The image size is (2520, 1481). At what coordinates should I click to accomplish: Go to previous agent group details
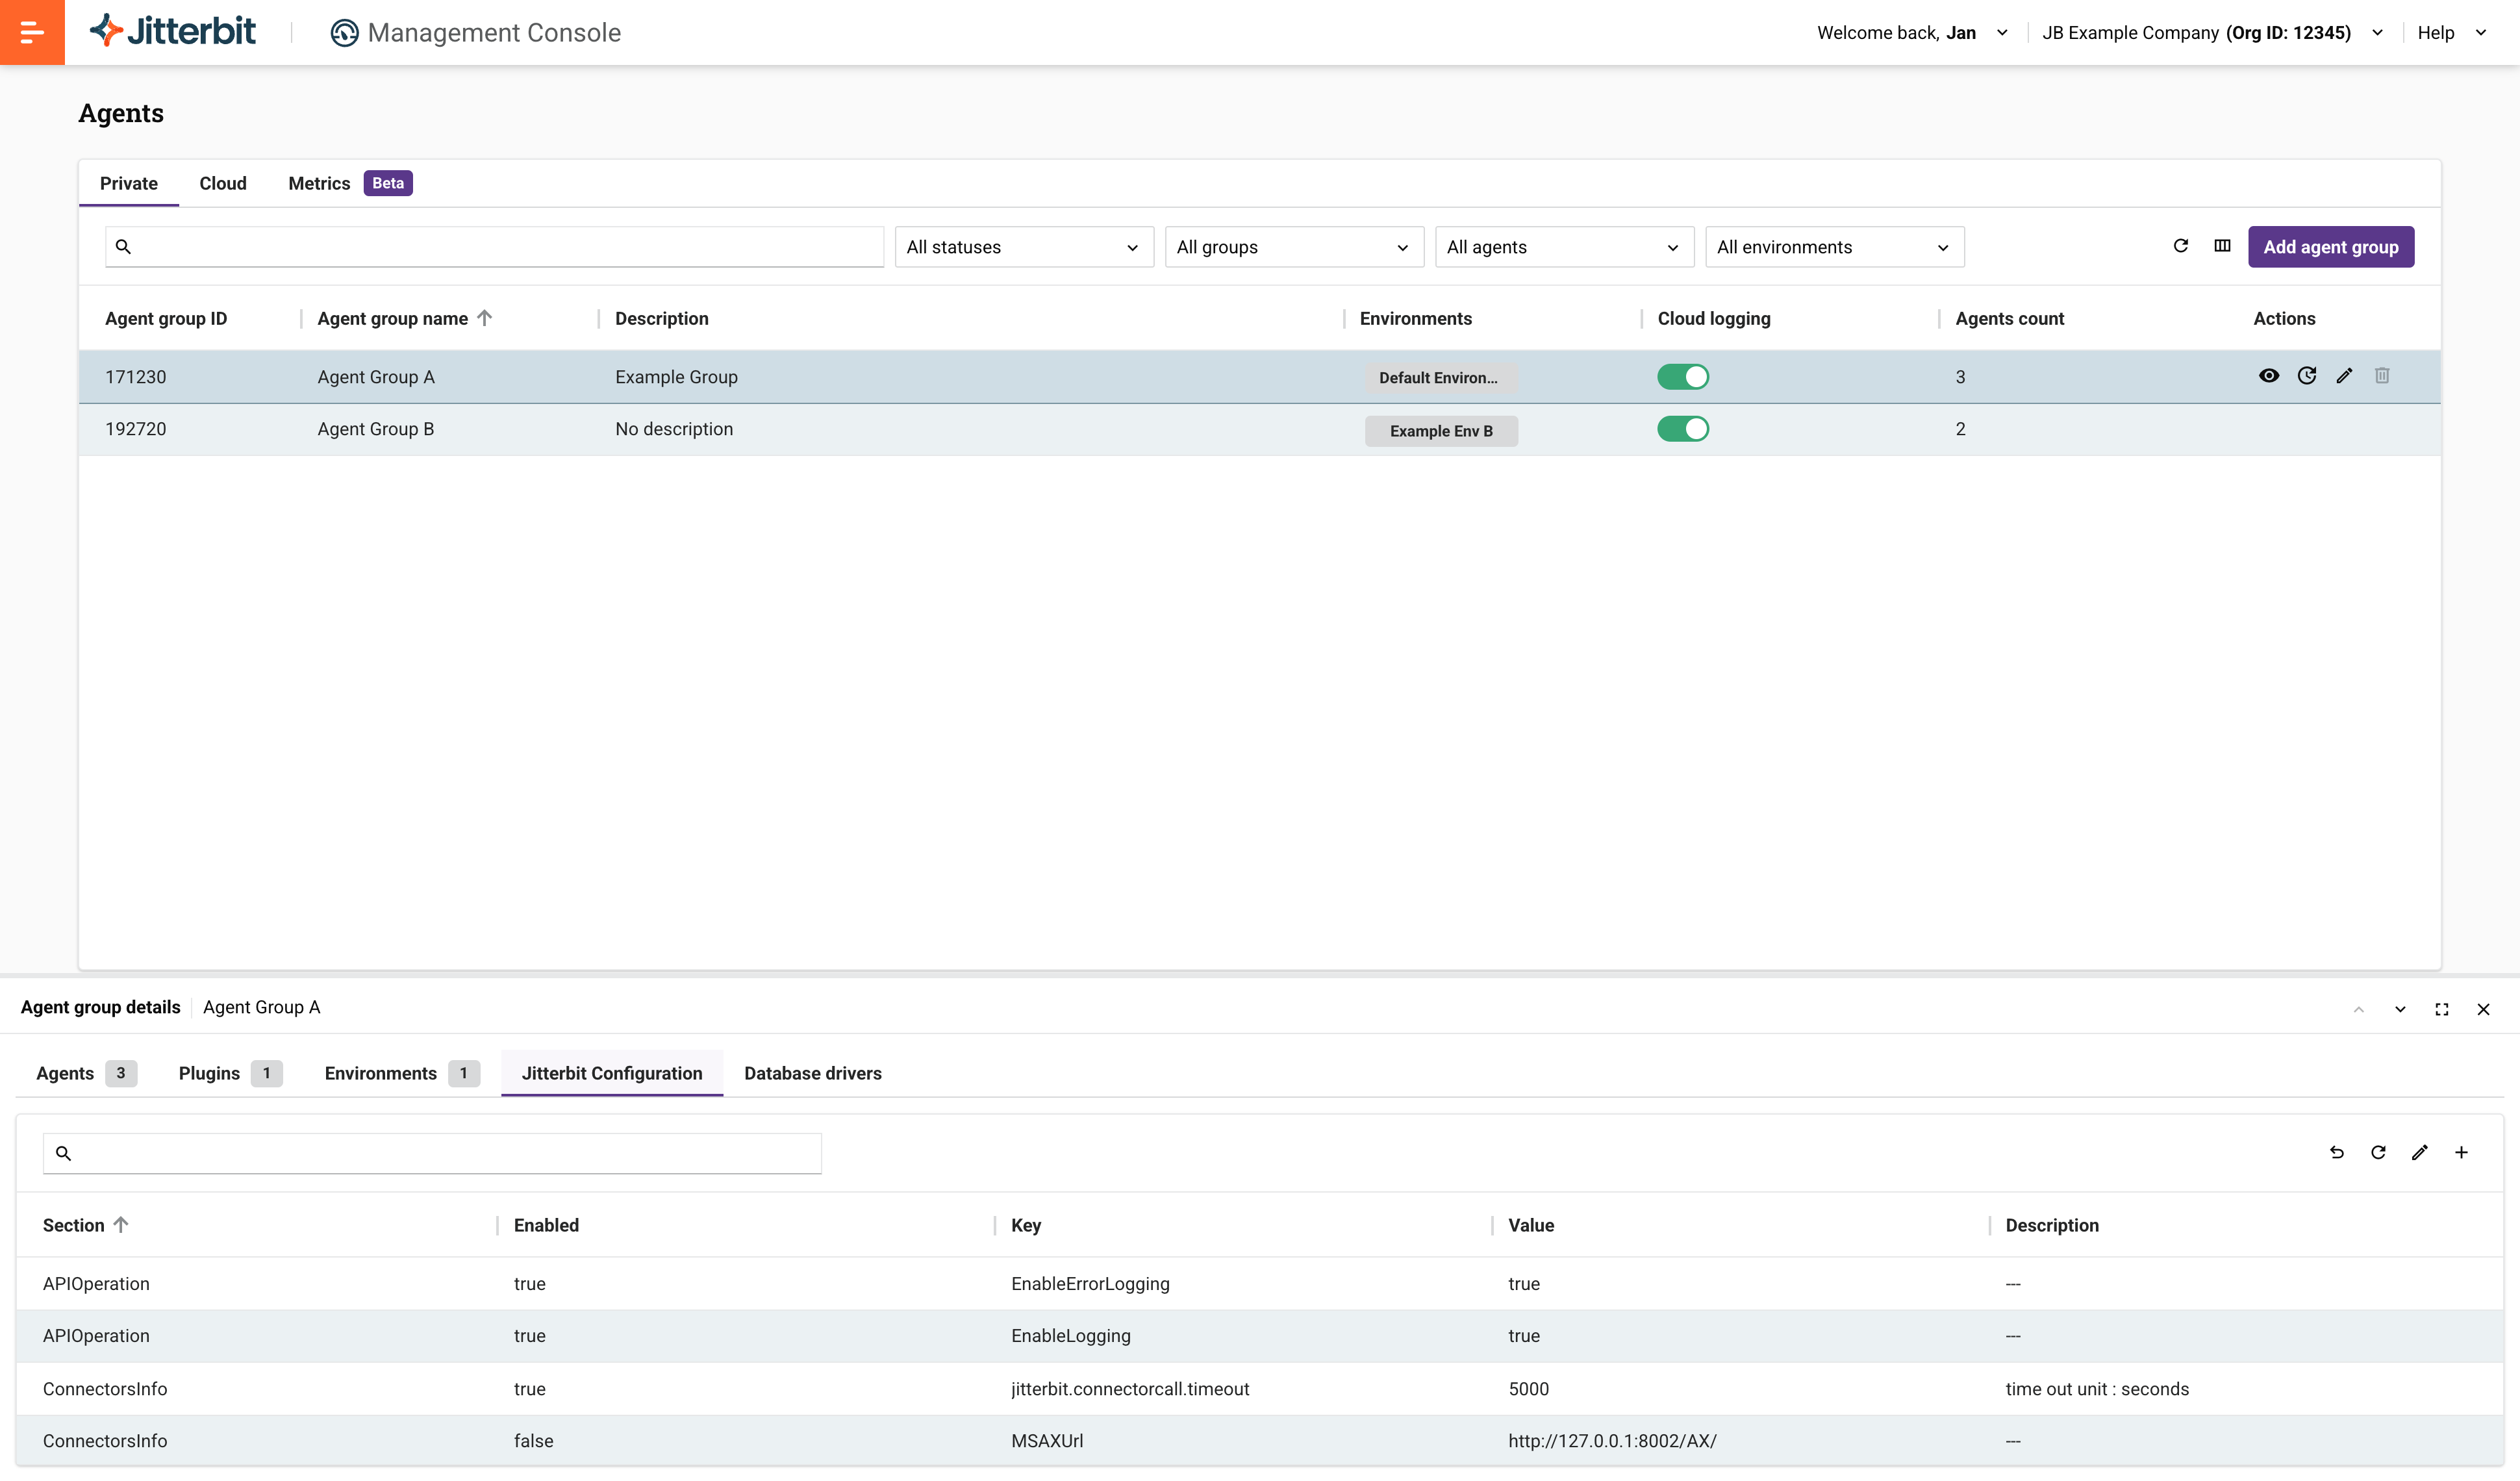point(2359,1010)
